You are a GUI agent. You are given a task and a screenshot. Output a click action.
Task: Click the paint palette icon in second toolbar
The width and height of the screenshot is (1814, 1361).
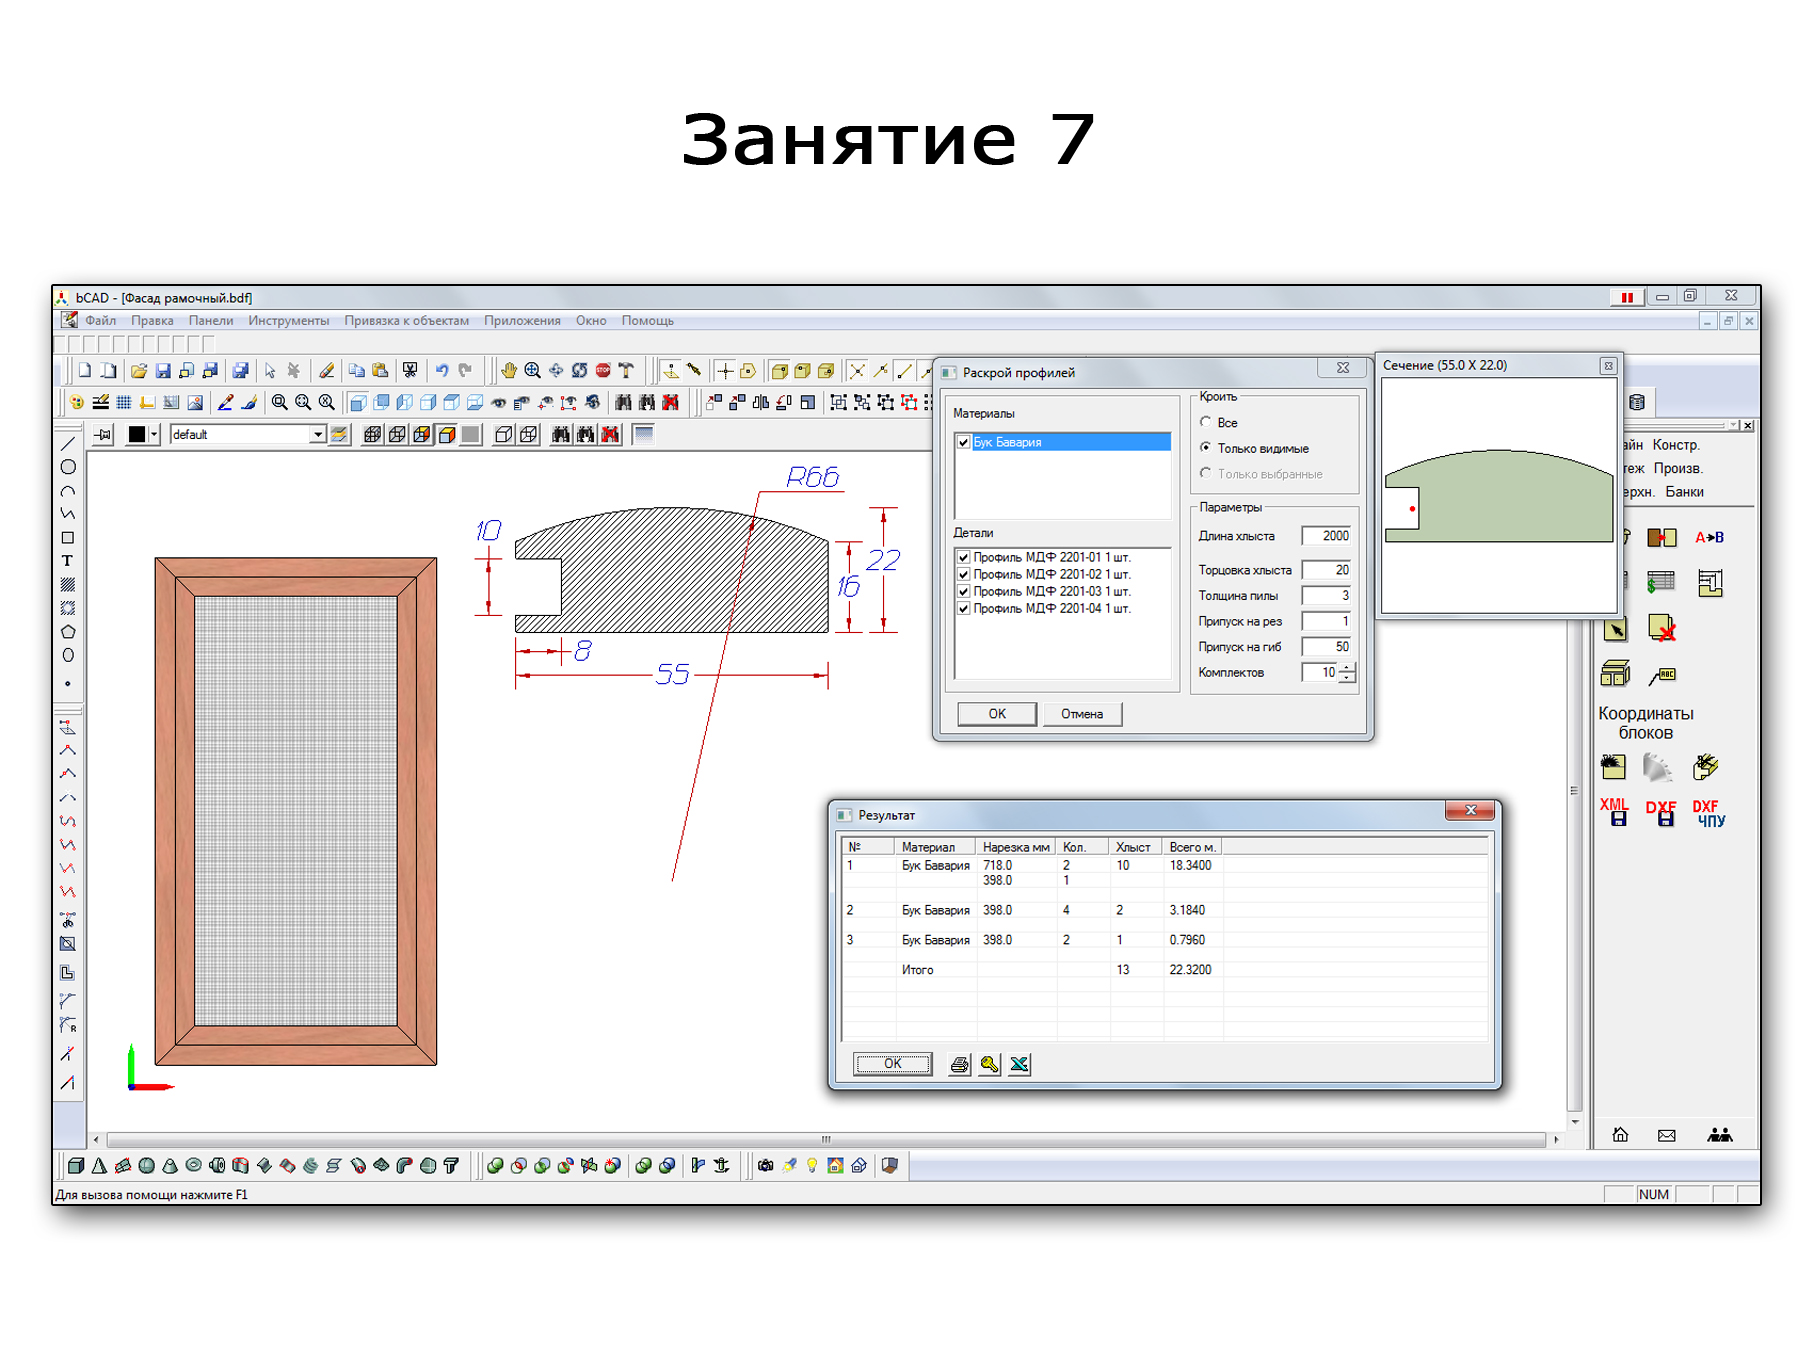pyautogui.click(x=76, y=403)
